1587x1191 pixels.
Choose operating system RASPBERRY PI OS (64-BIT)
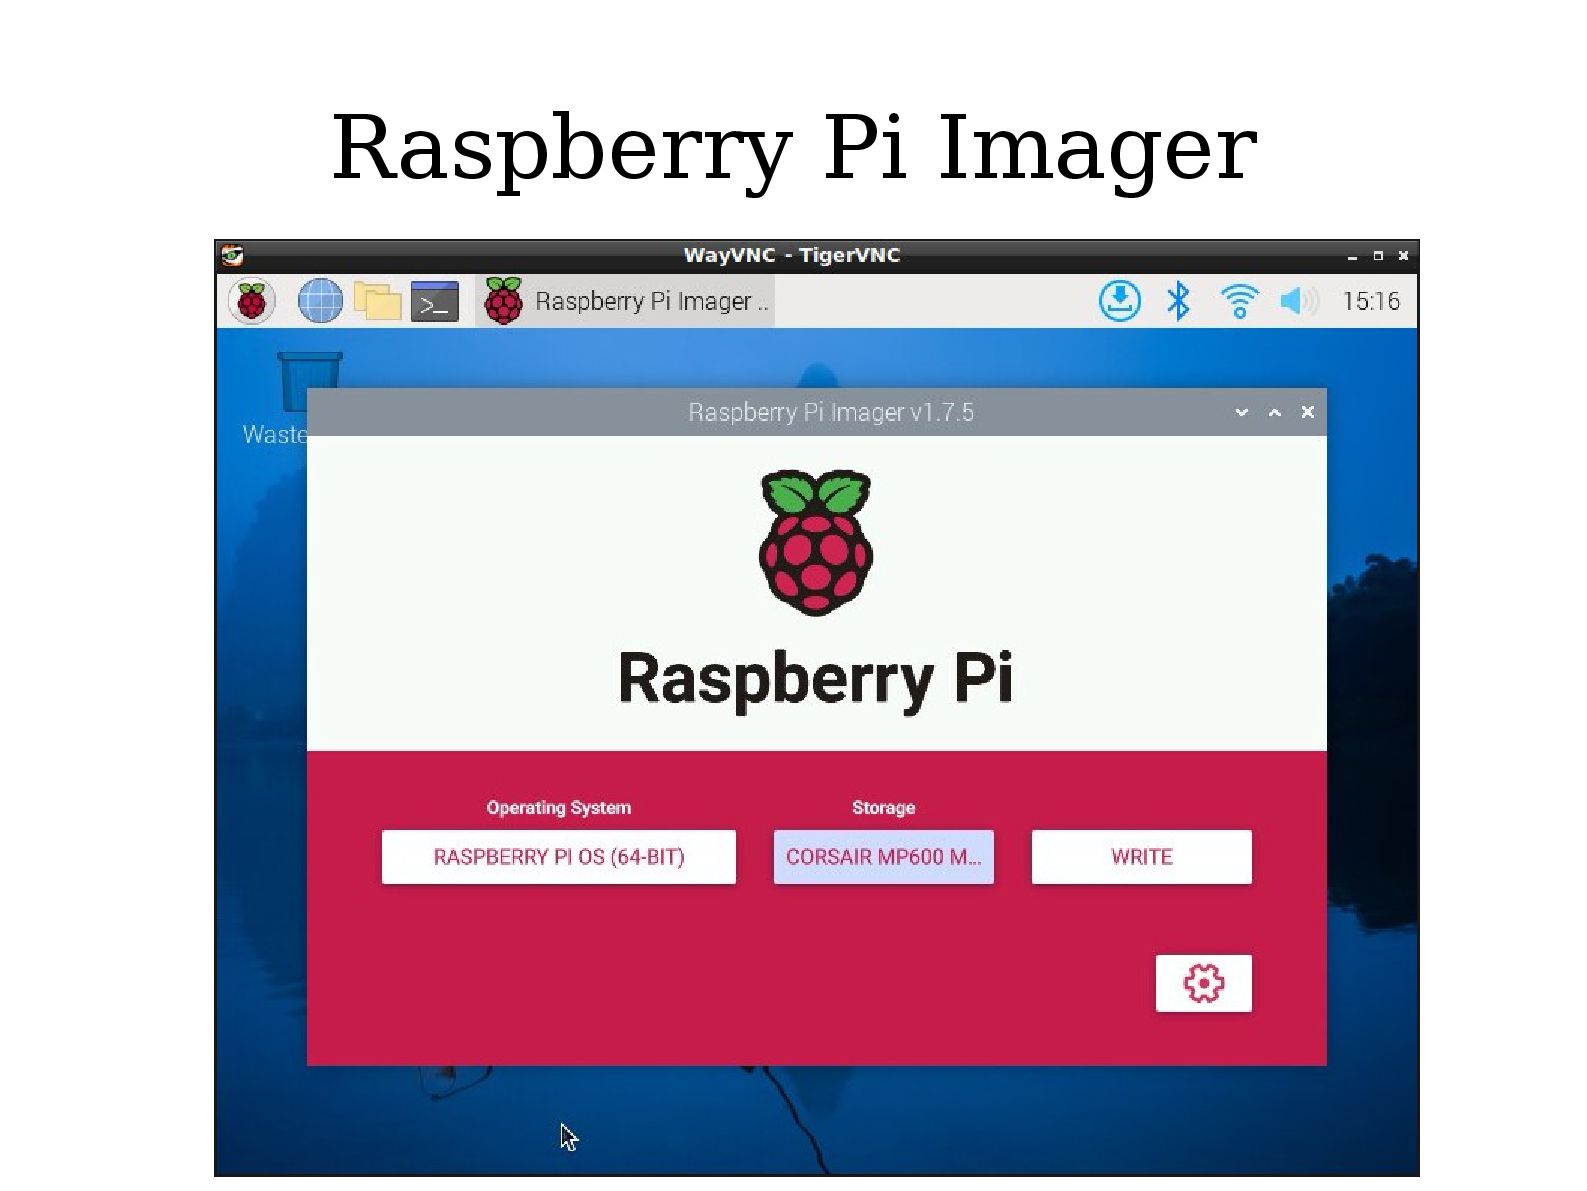[x=559, y=857]
